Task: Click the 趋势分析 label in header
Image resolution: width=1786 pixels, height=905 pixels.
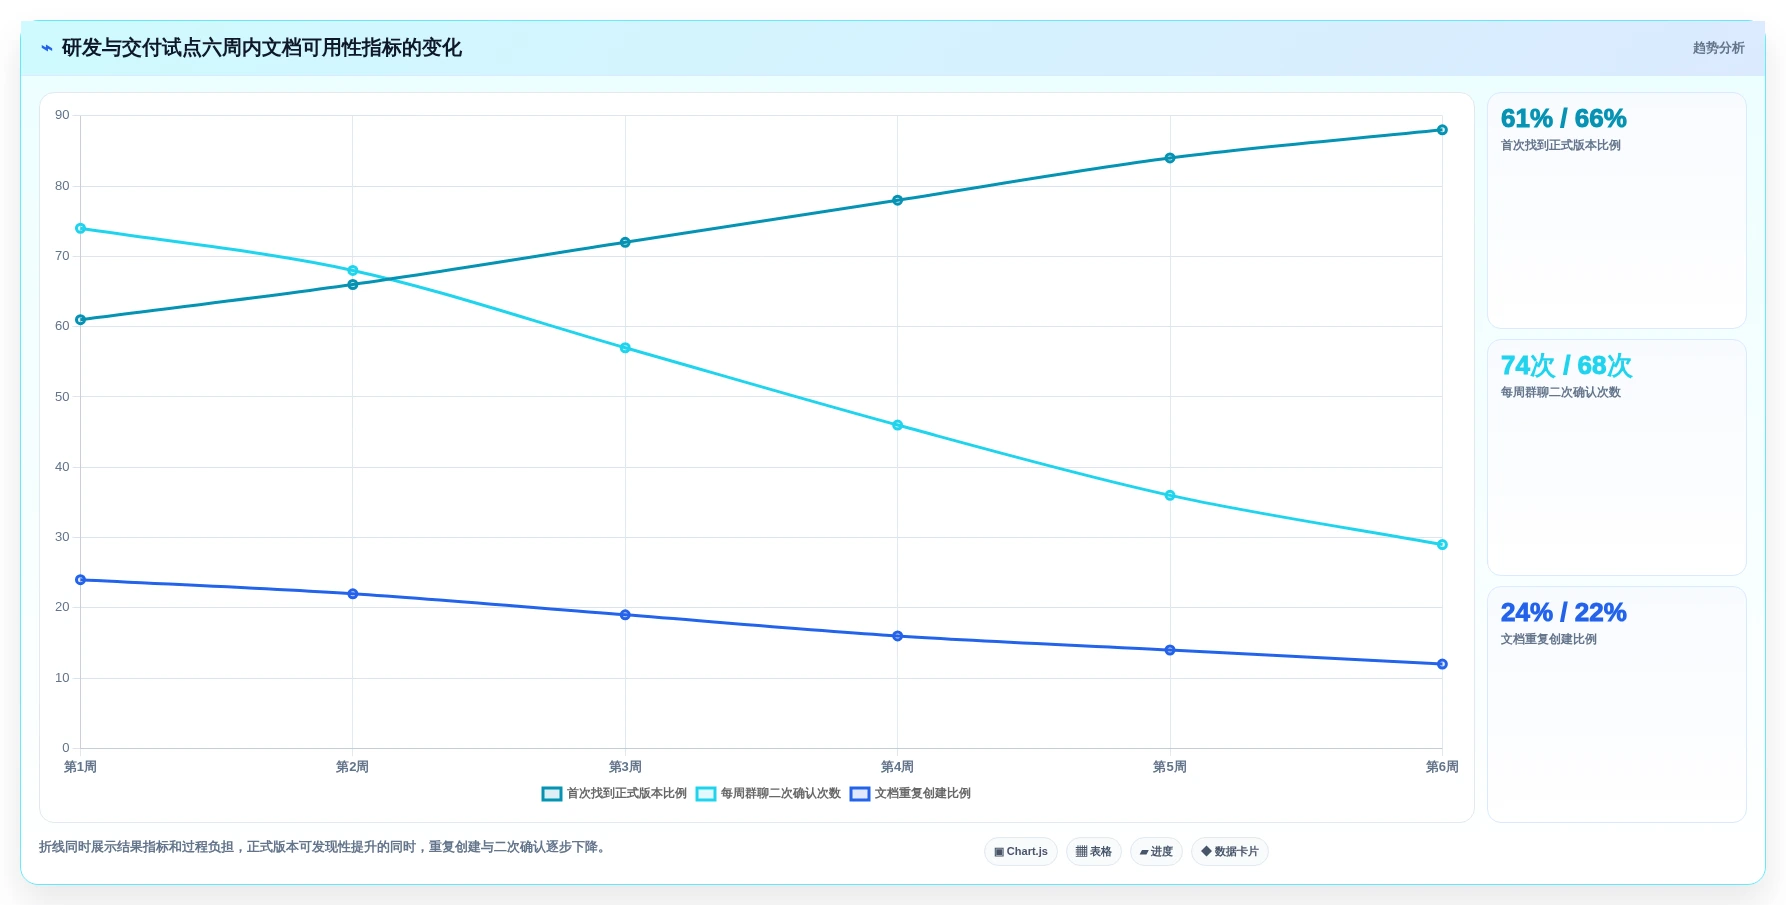Action: tap(1718, 48)
